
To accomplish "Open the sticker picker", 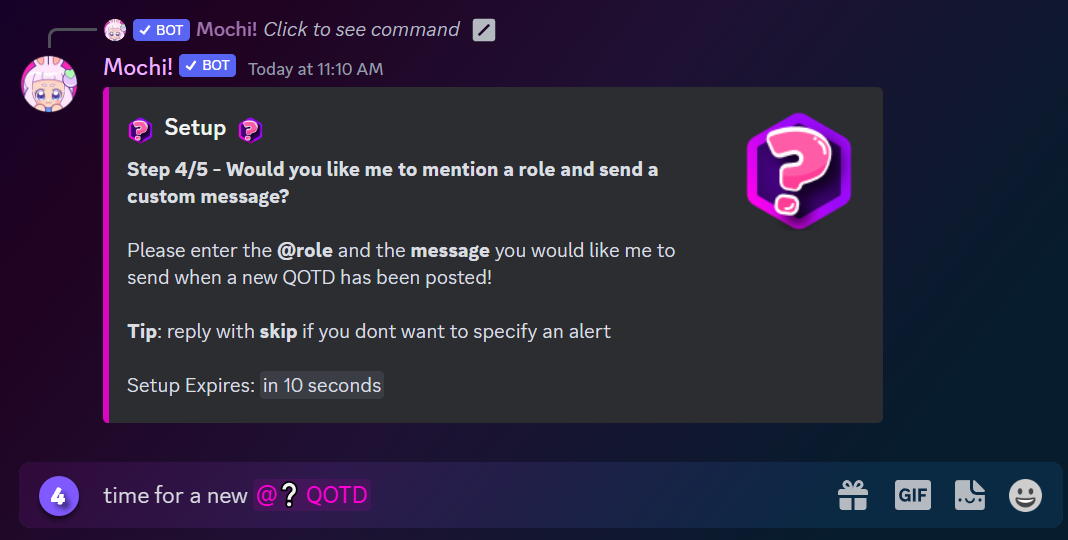I will (969, 495).
